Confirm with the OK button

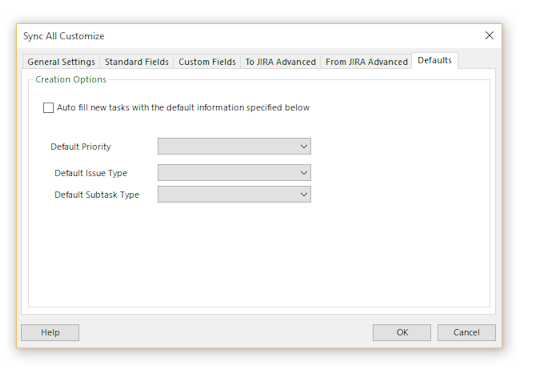click(x=402, y=333)
